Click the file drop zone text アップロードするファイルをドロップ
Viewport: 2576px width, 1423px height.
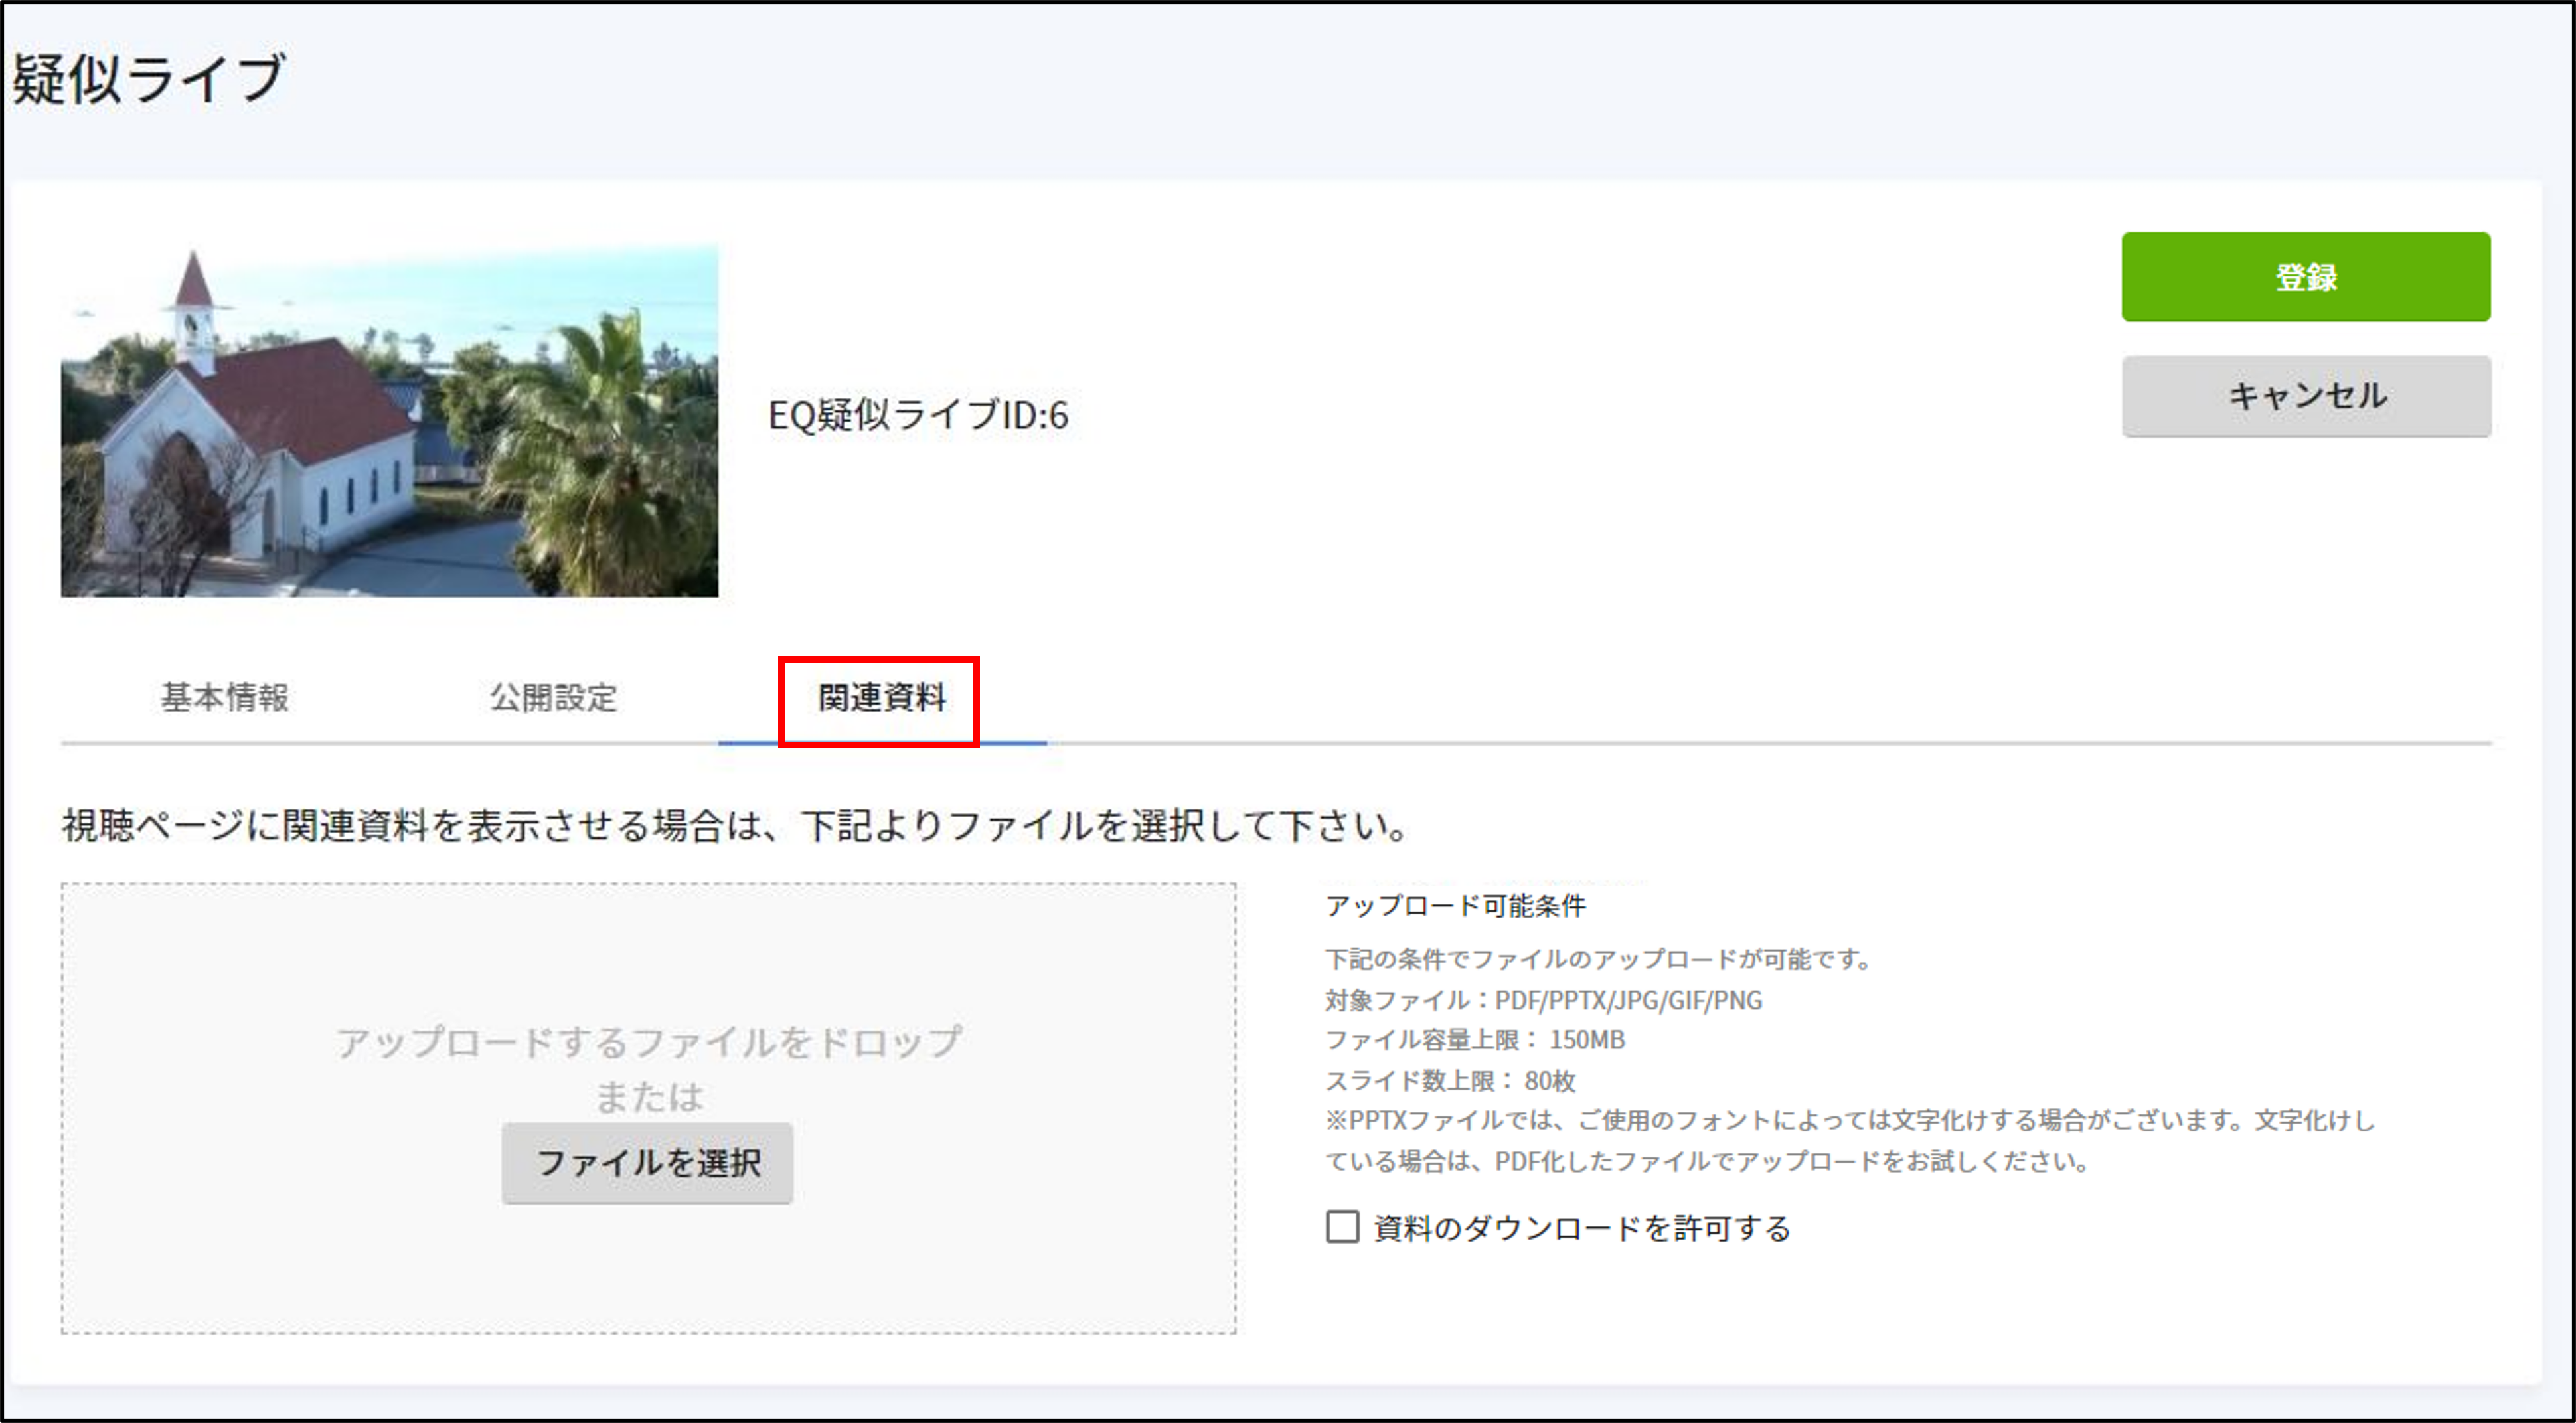tap(648, 1041)
